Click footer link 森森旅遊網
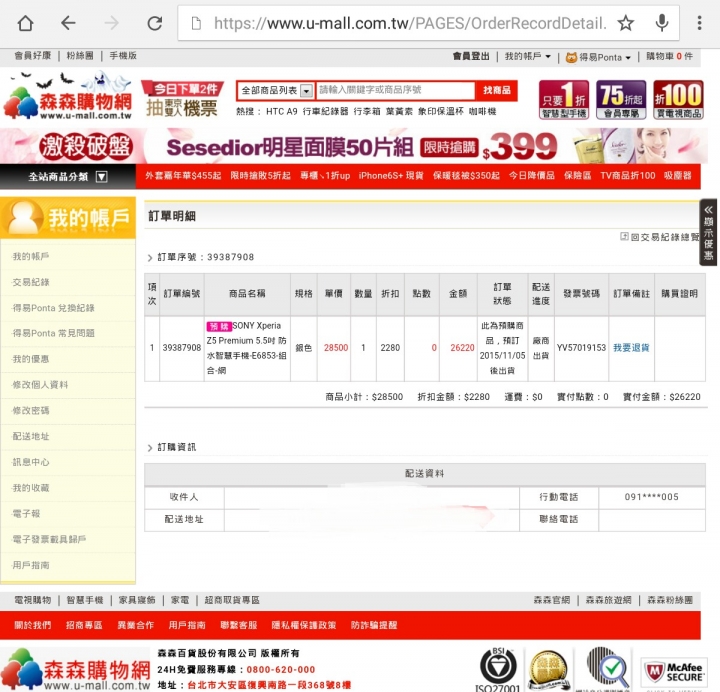The width and height of the screenshot is (720, 692). point(608,600)
